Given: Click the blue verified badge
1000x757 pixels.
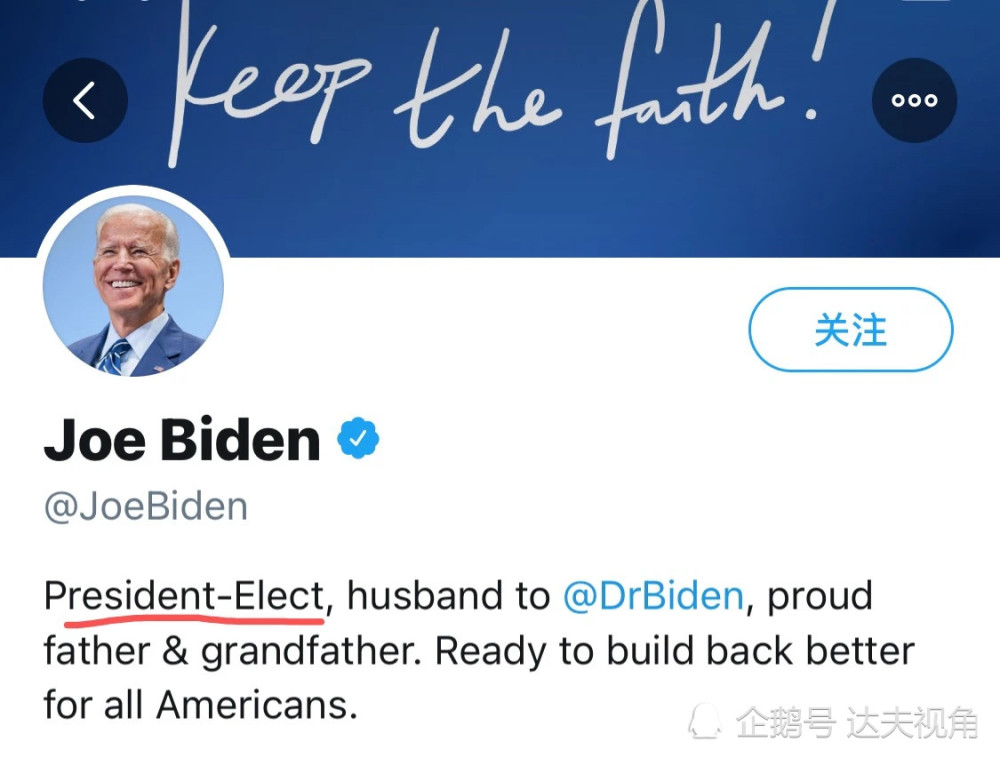Looking at the screenshot, I should [358, 438].
